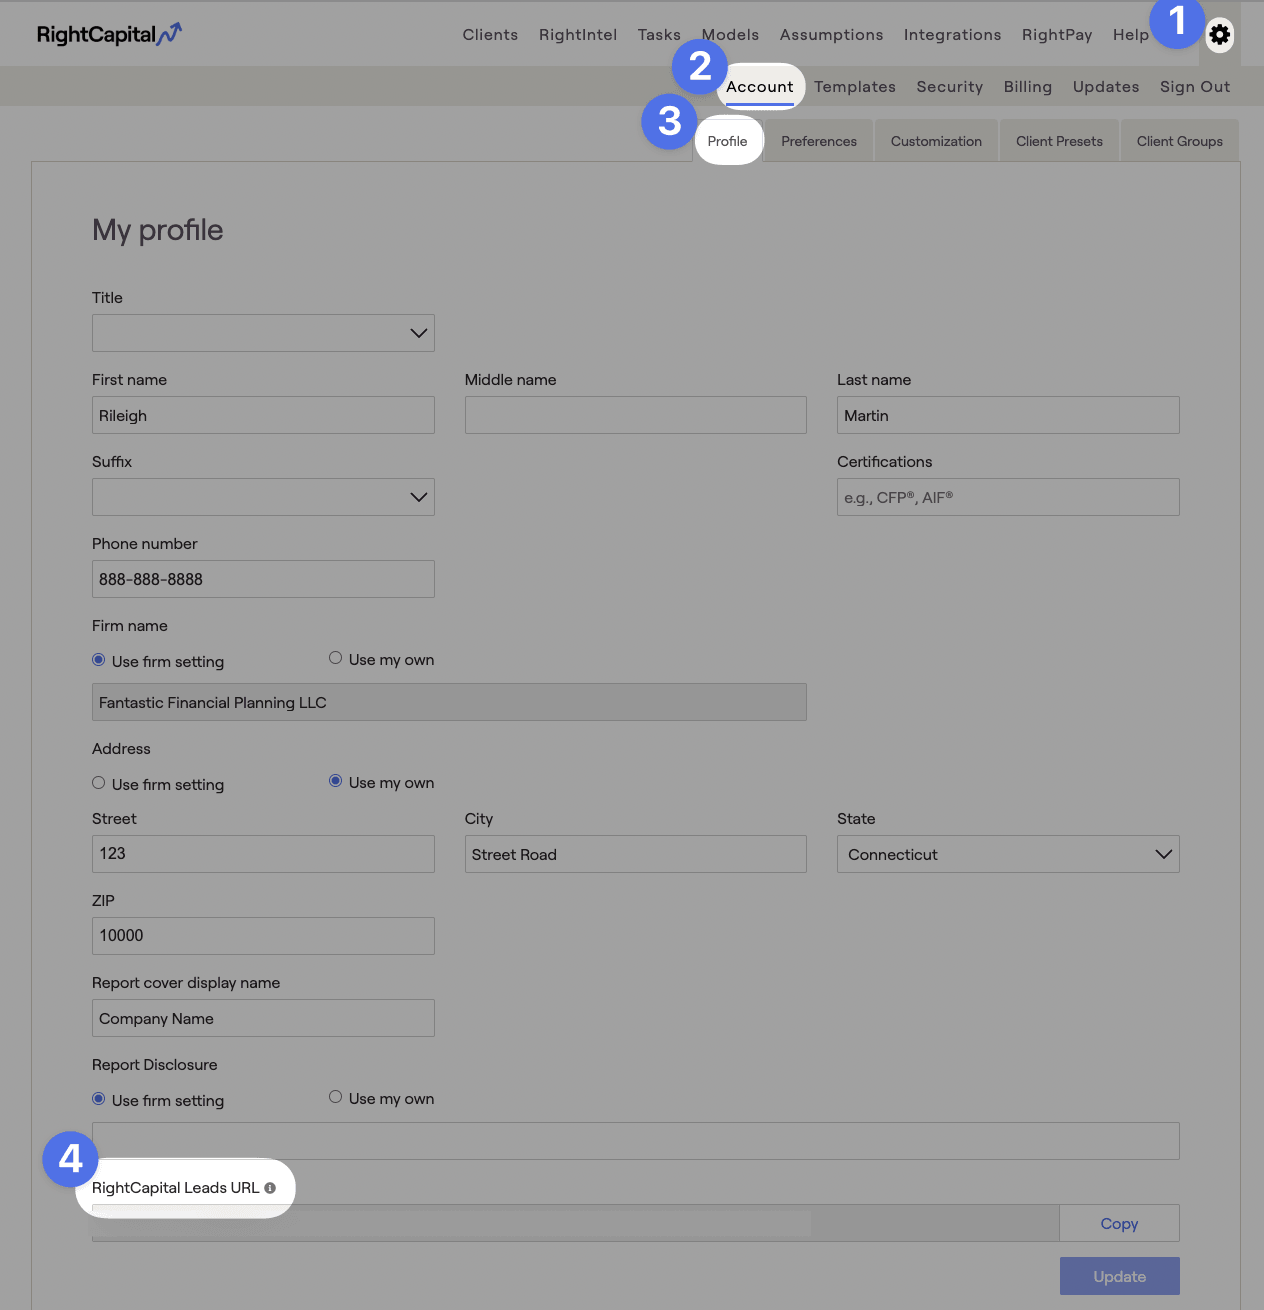
Task: Select Firm name Use my own radio
Action: (x=335, y=658)
